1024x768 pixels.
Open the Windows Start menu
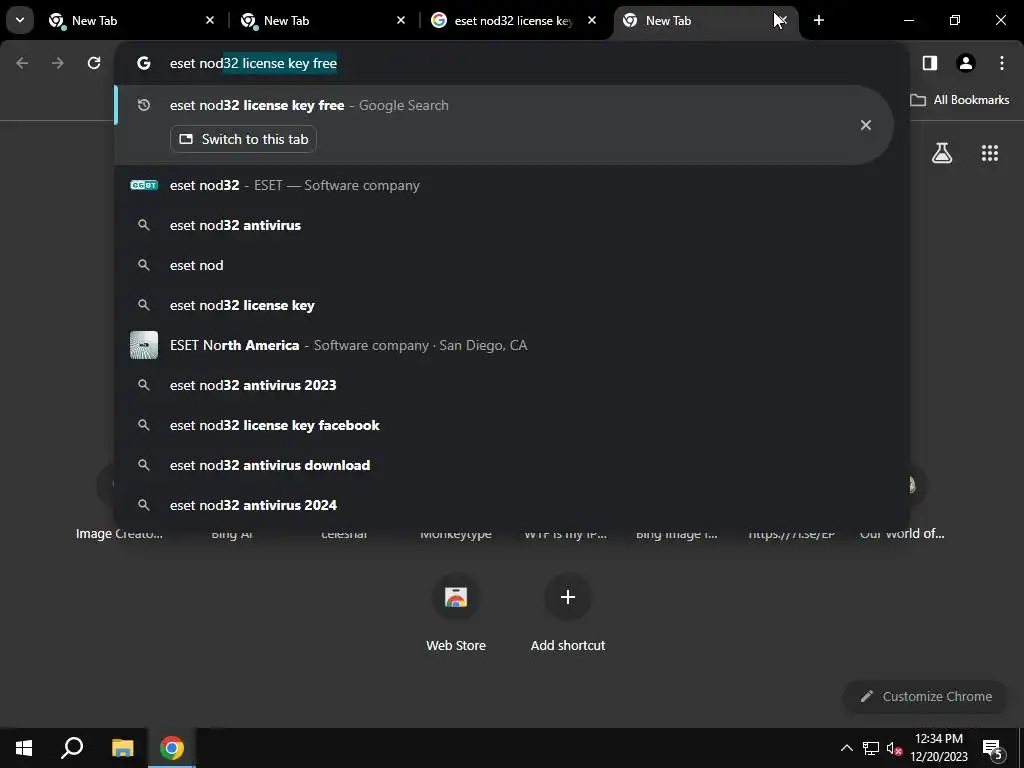coord(24,748)
